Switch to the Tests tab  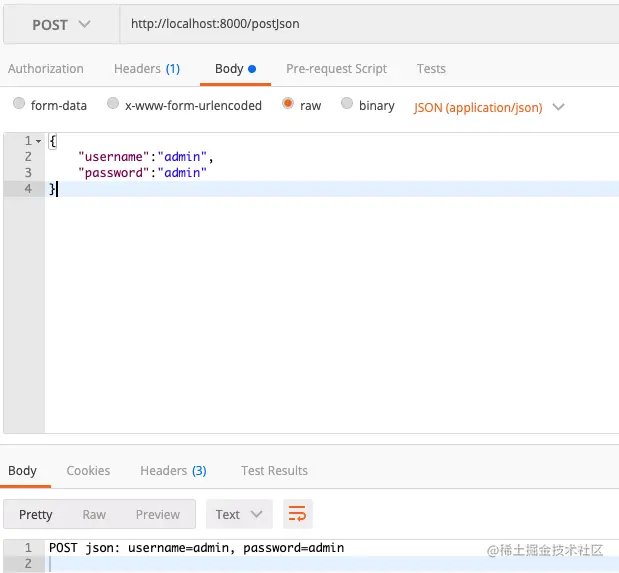(x=431, y=69)
